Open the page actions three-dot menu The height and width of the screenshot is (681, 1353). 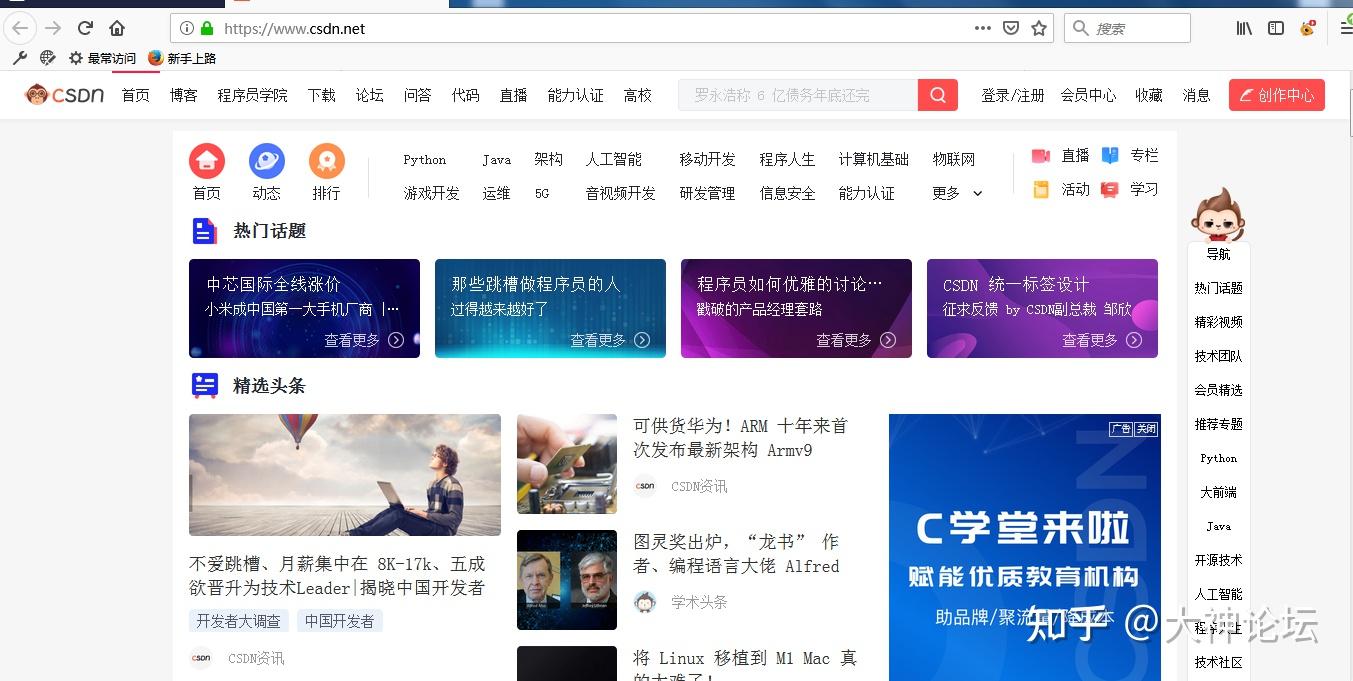983,28
